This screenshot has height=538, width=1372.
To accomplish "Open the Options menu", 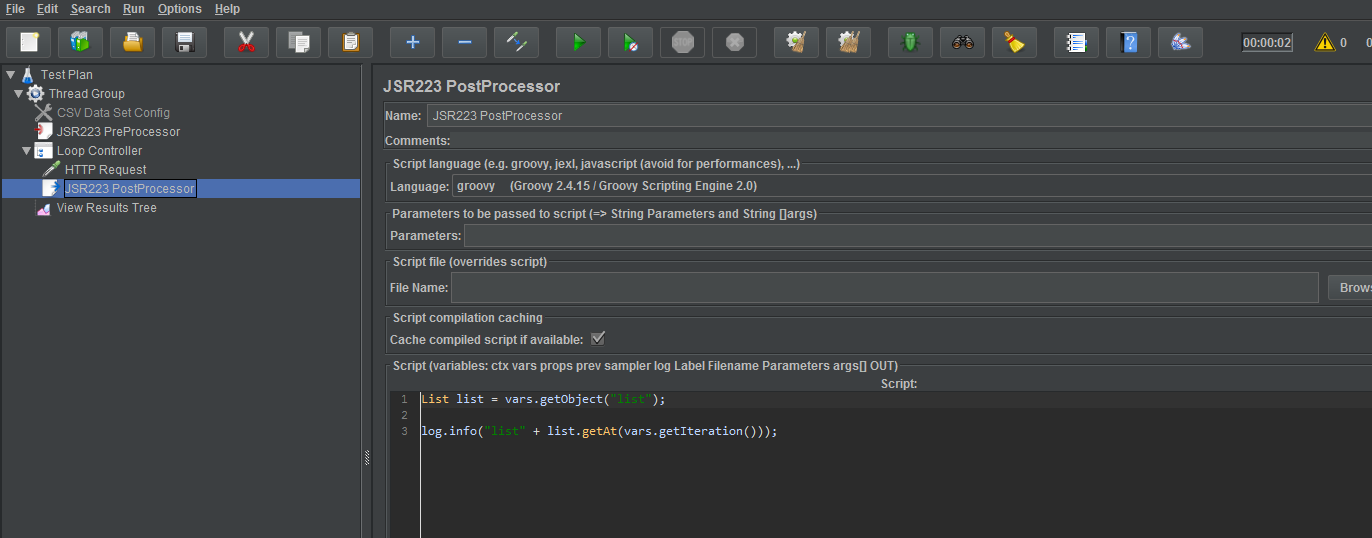I will [179, 9].
